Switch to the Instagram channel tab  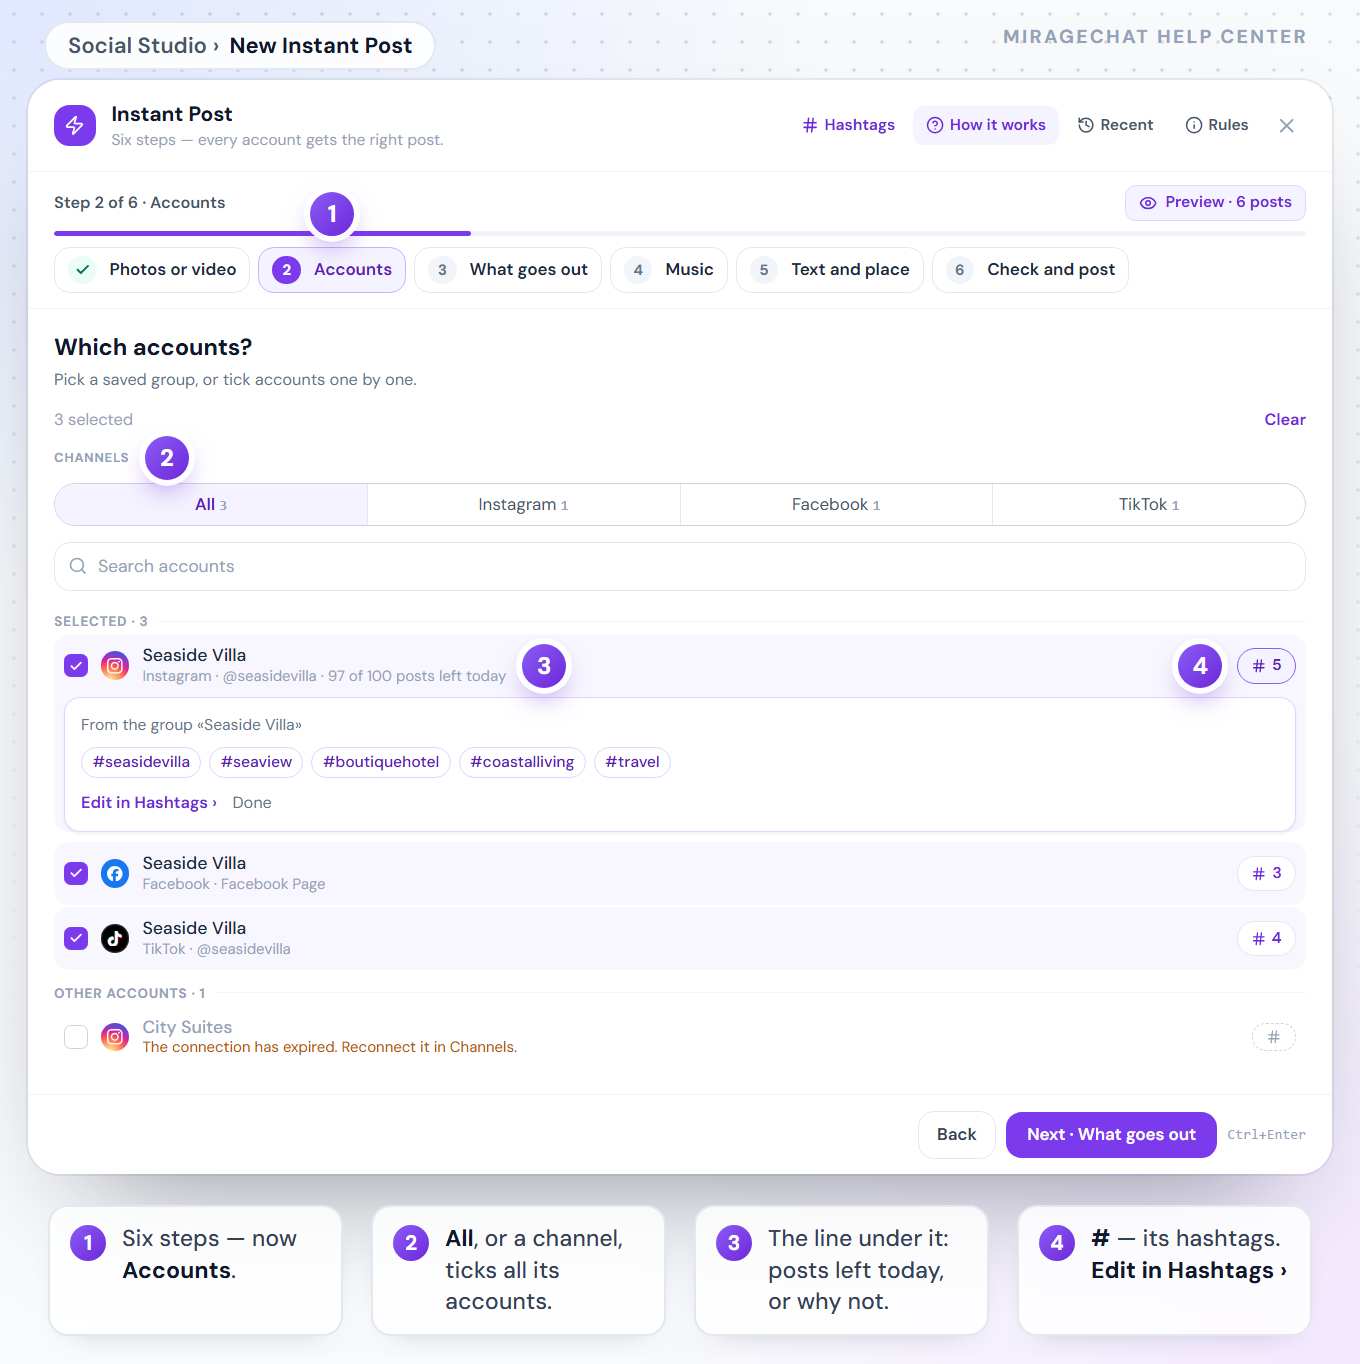[x=523, y=505]
